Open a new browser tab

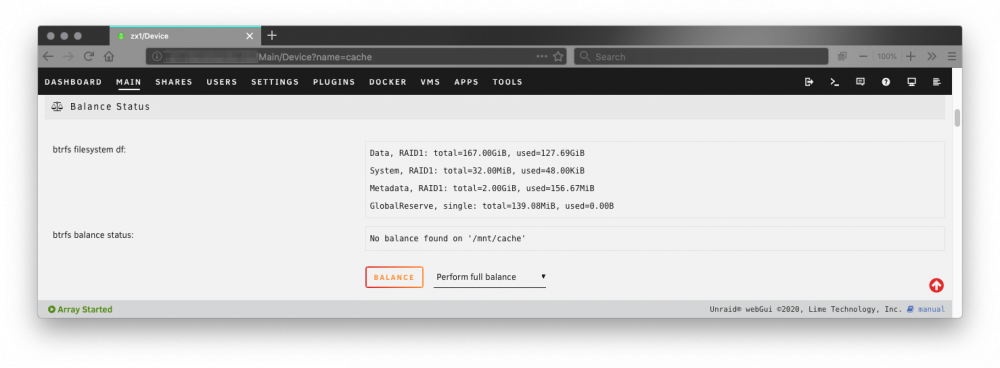tap(272, 35)
